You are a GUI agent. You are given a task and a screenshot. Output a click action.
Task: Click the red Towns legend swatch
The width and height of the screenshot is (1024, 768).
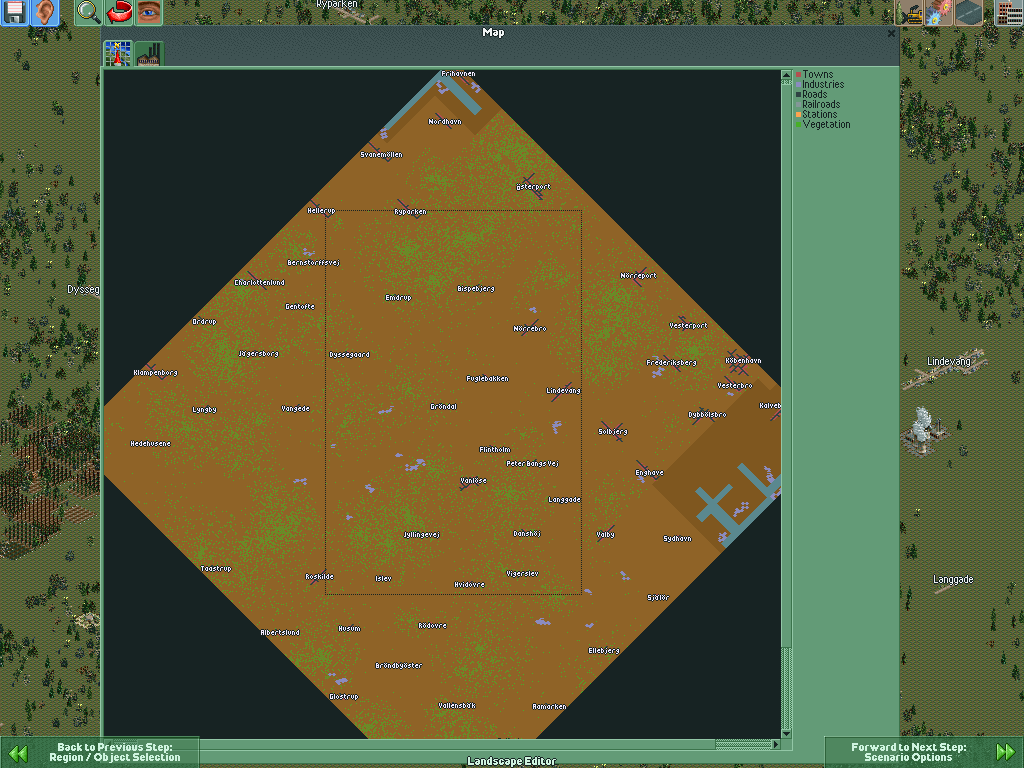pyautogui.click(x=798, y=74)
